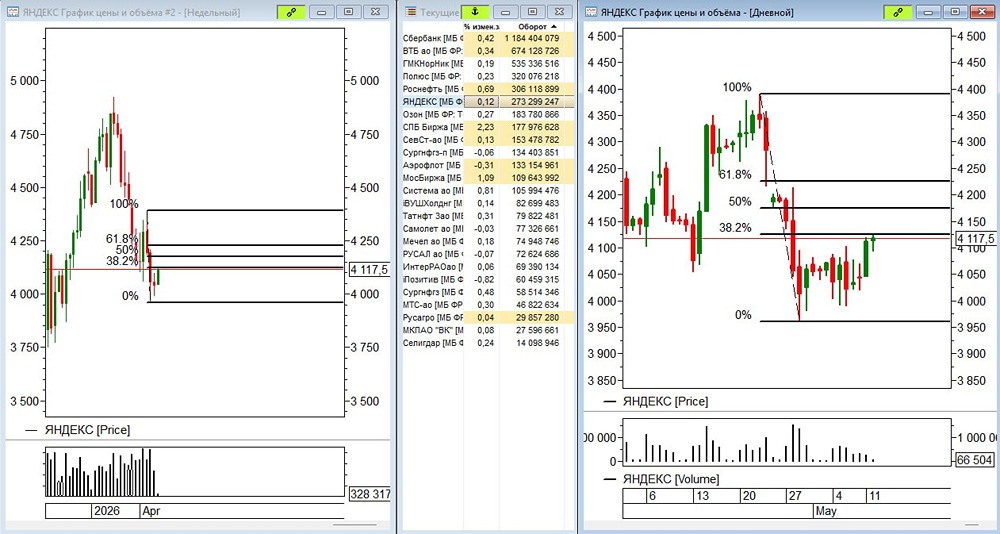The image size is (1000, 534).
Task: Click the green link icon in the weekly chart title bar
Action: pos(291,12)
